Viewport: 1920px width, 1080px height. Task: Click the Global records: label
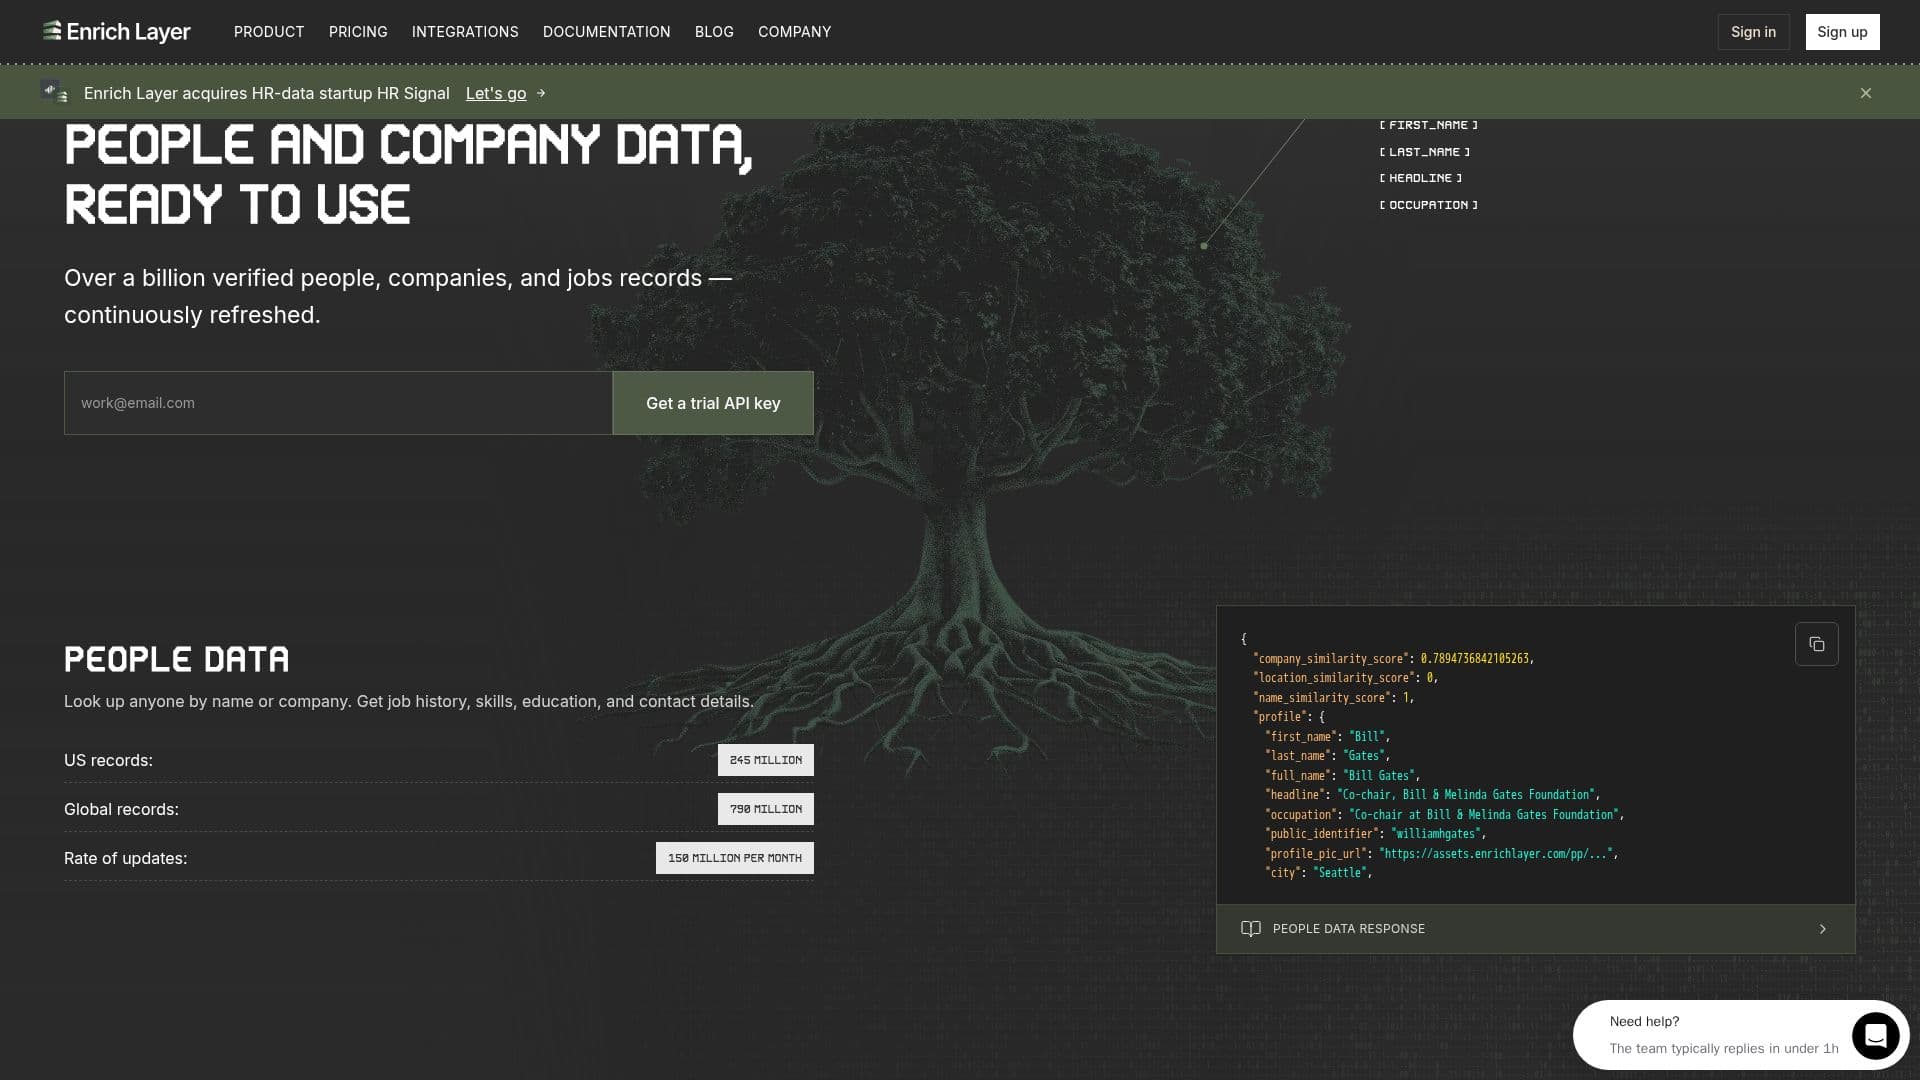point(121,809)
